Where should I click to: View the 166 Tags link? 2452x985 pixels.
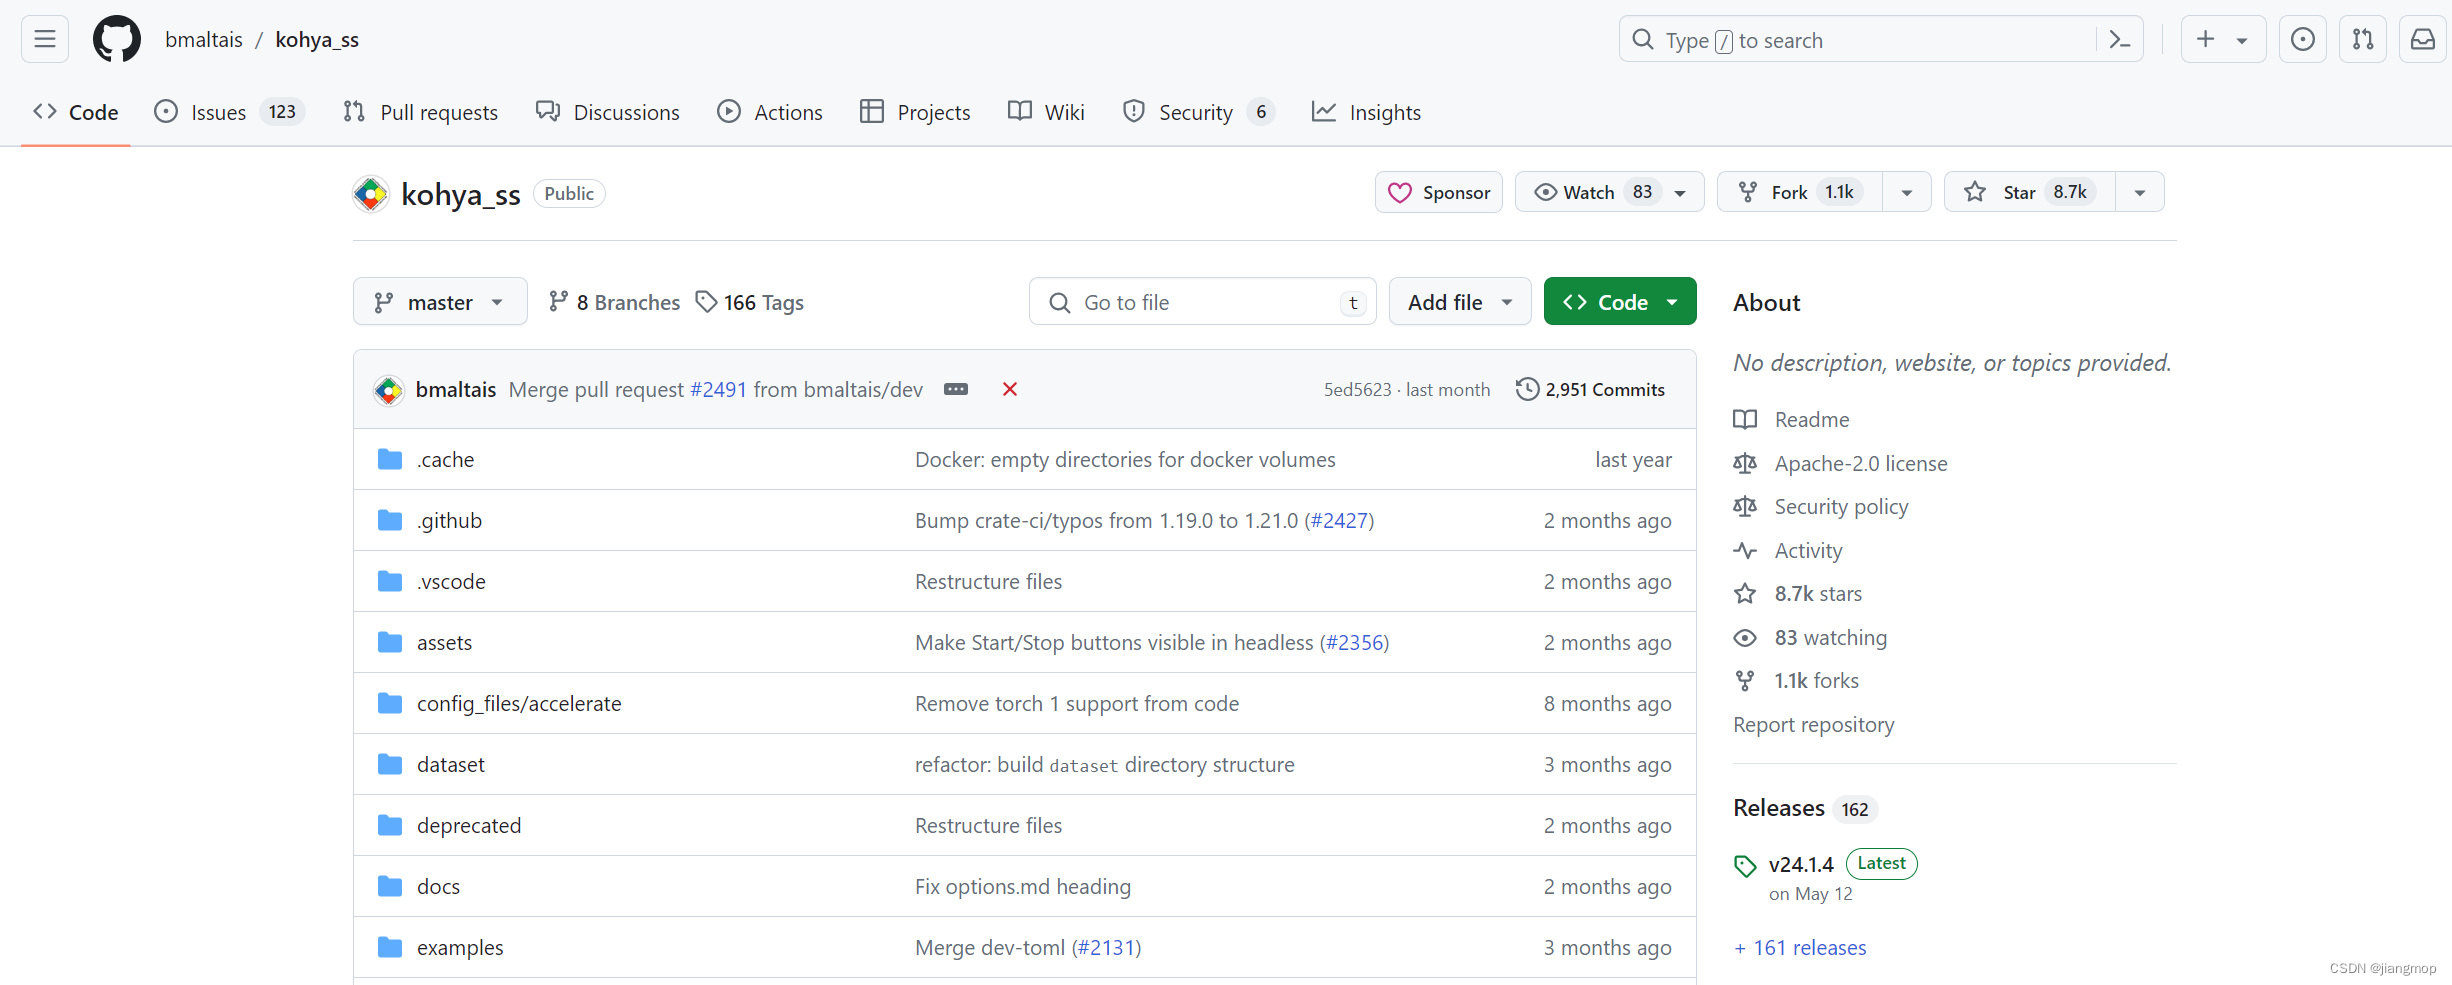(750, 302)
